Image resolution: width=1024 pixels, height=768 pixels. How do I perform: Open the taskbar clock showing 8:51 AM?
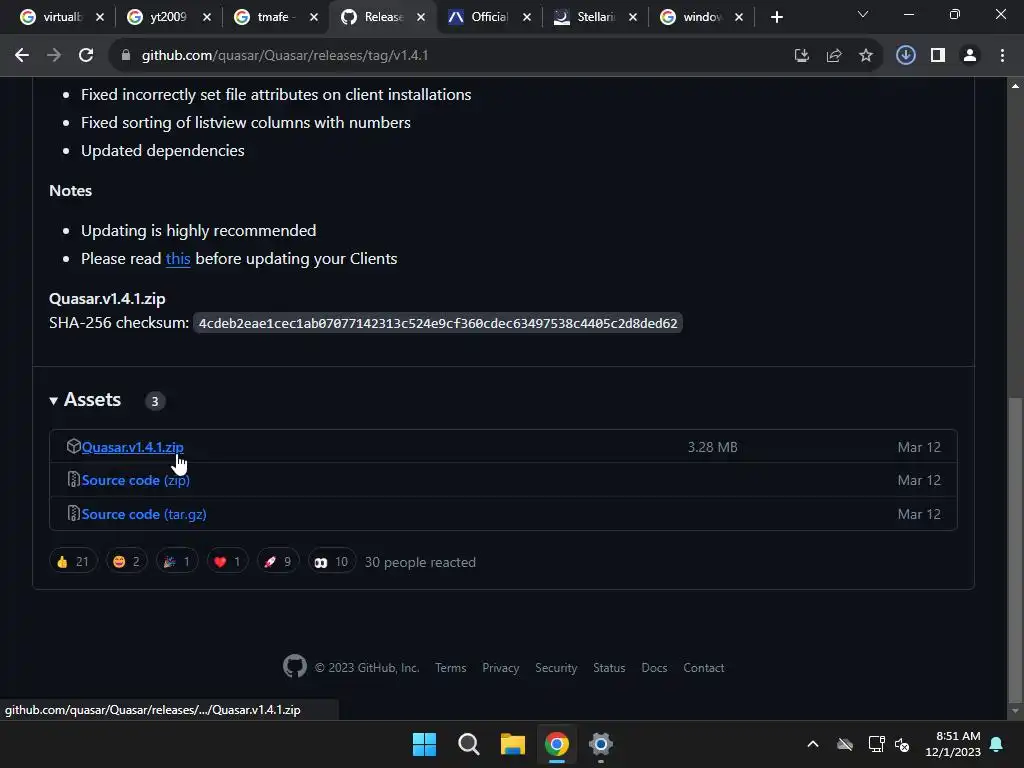click(953, 744)
